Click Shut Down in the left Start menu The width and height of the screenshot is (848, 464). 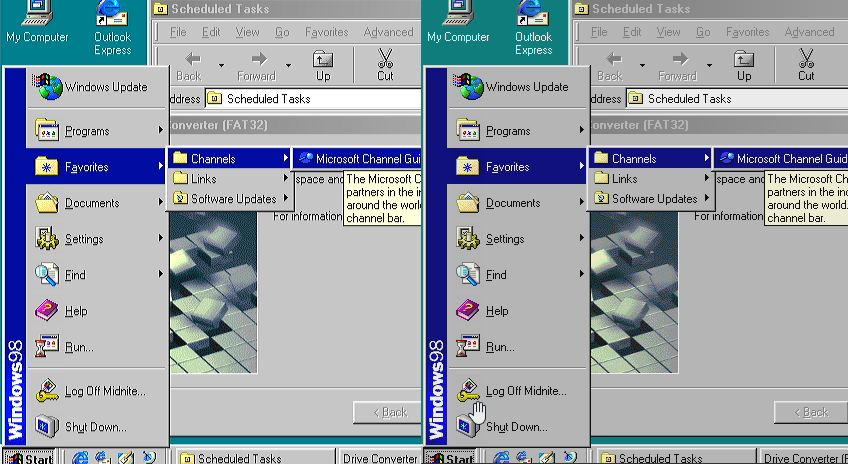pos(95,427)
